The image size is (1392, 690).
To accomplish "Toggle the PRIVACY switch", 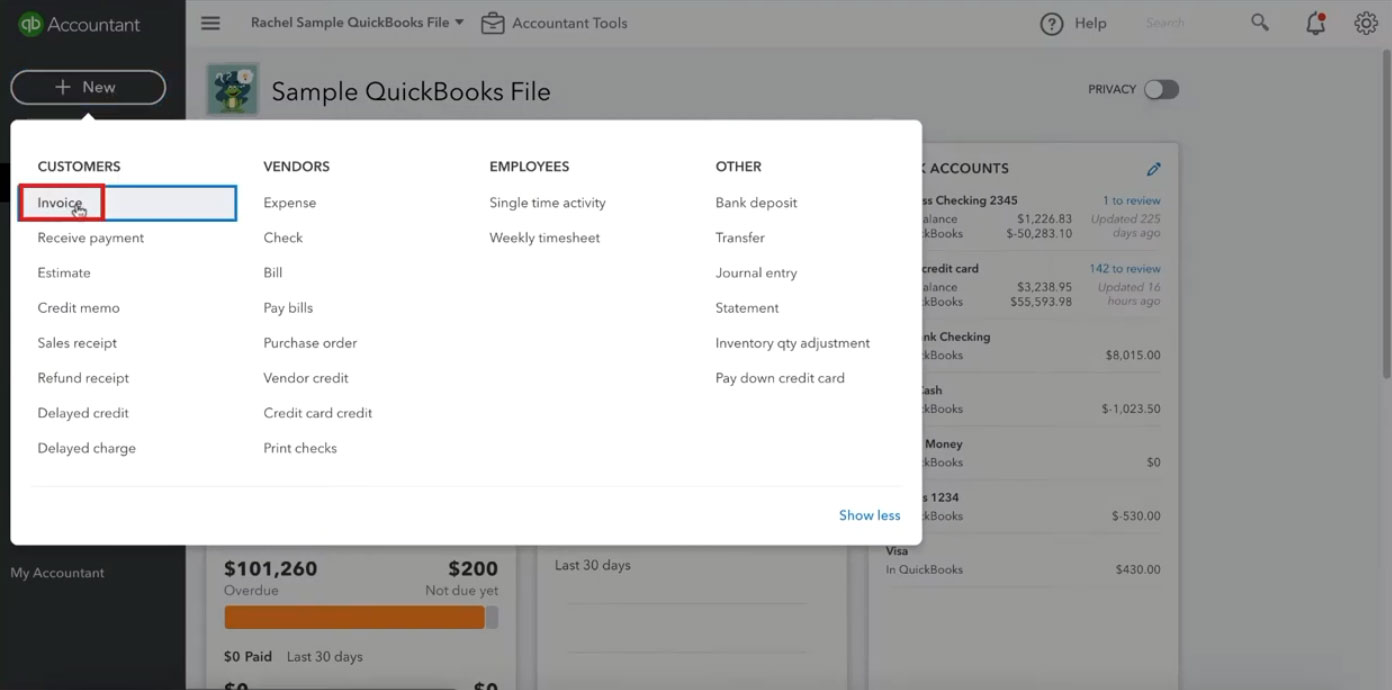I will [x=1162, y=89].
